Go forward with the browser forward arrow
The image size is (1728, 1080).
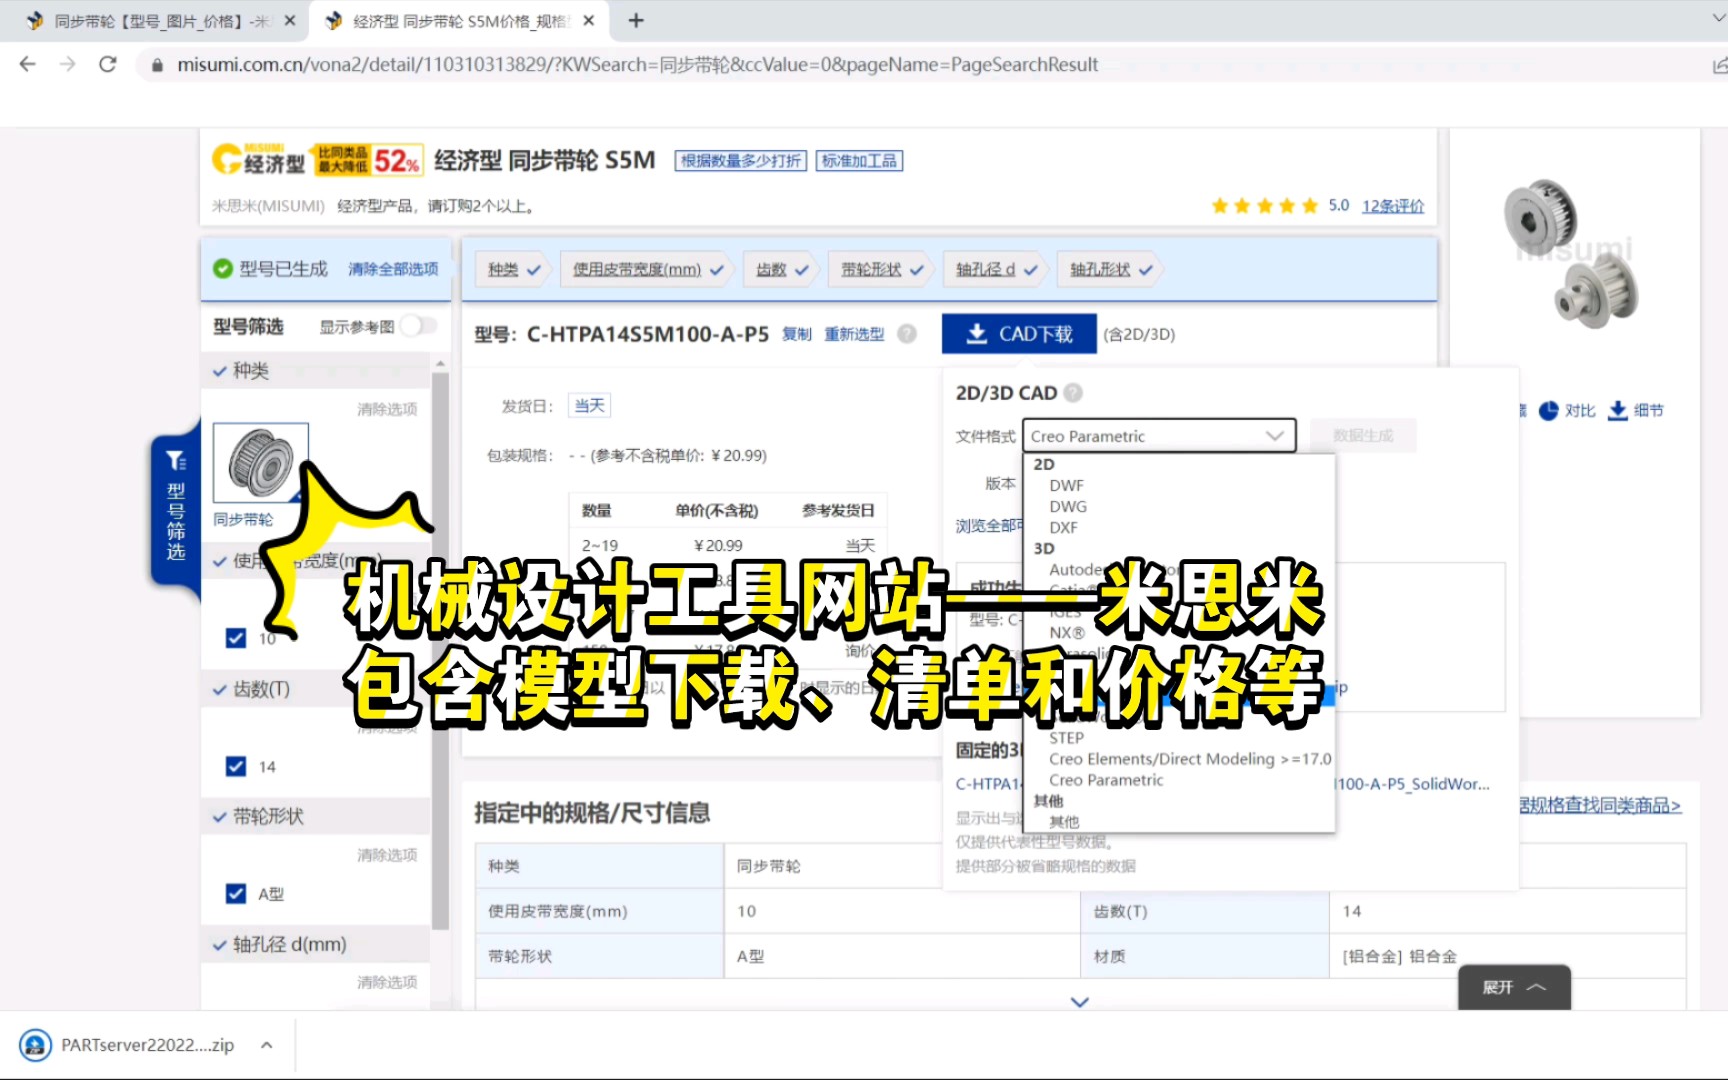(67, 64)
